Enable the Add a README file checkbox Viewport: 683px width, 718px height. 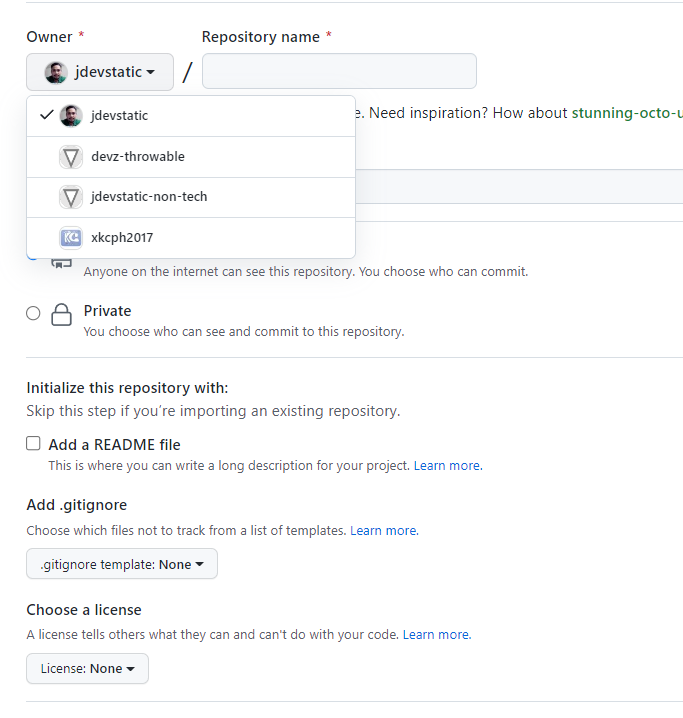coord(33,443)
